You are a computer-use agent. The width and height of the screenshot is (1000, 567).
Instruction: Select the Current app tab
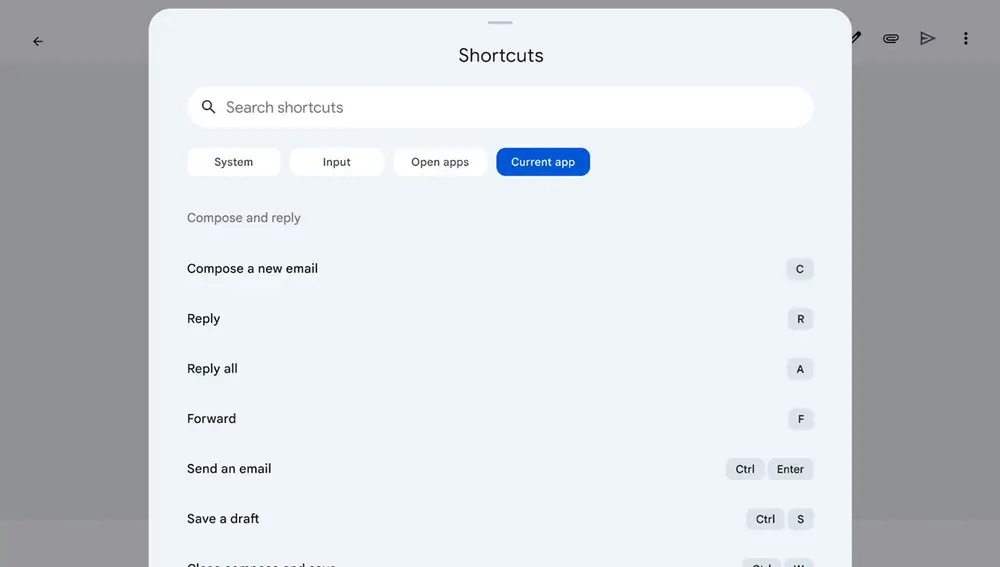click(543, 162)
